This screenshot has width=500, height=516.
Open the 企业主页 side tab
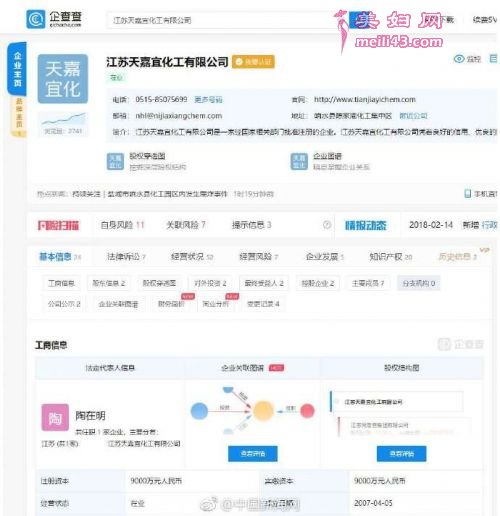pos(17,69)
